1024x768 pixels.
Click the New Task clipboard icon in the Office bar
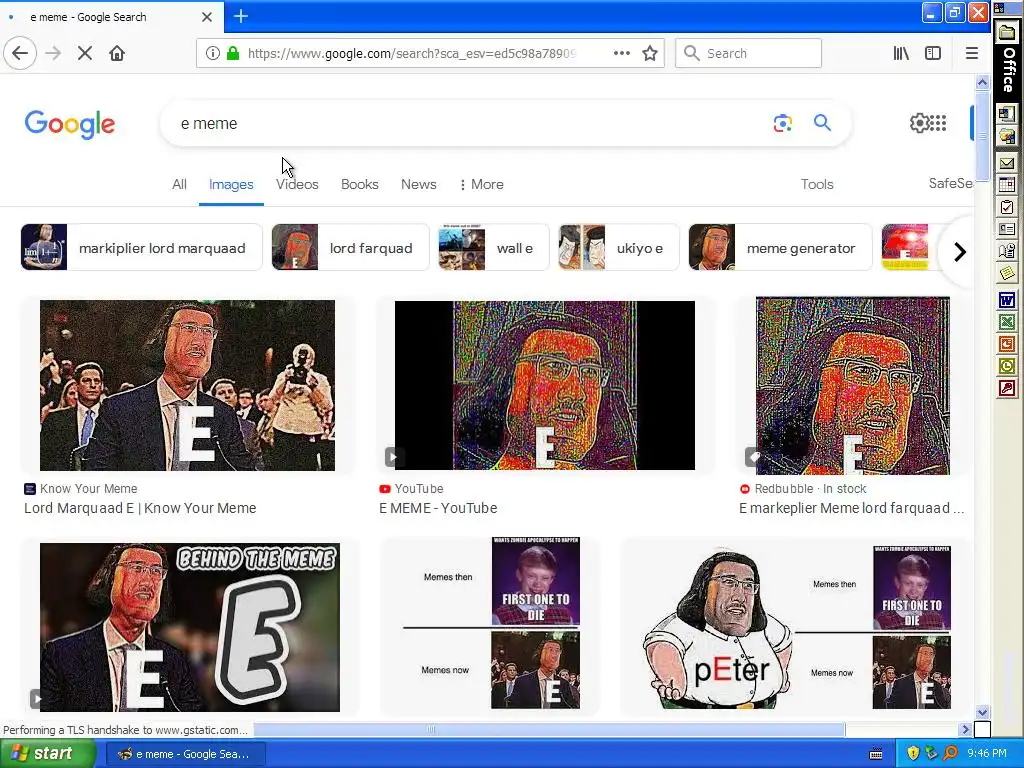[1007, 207]
